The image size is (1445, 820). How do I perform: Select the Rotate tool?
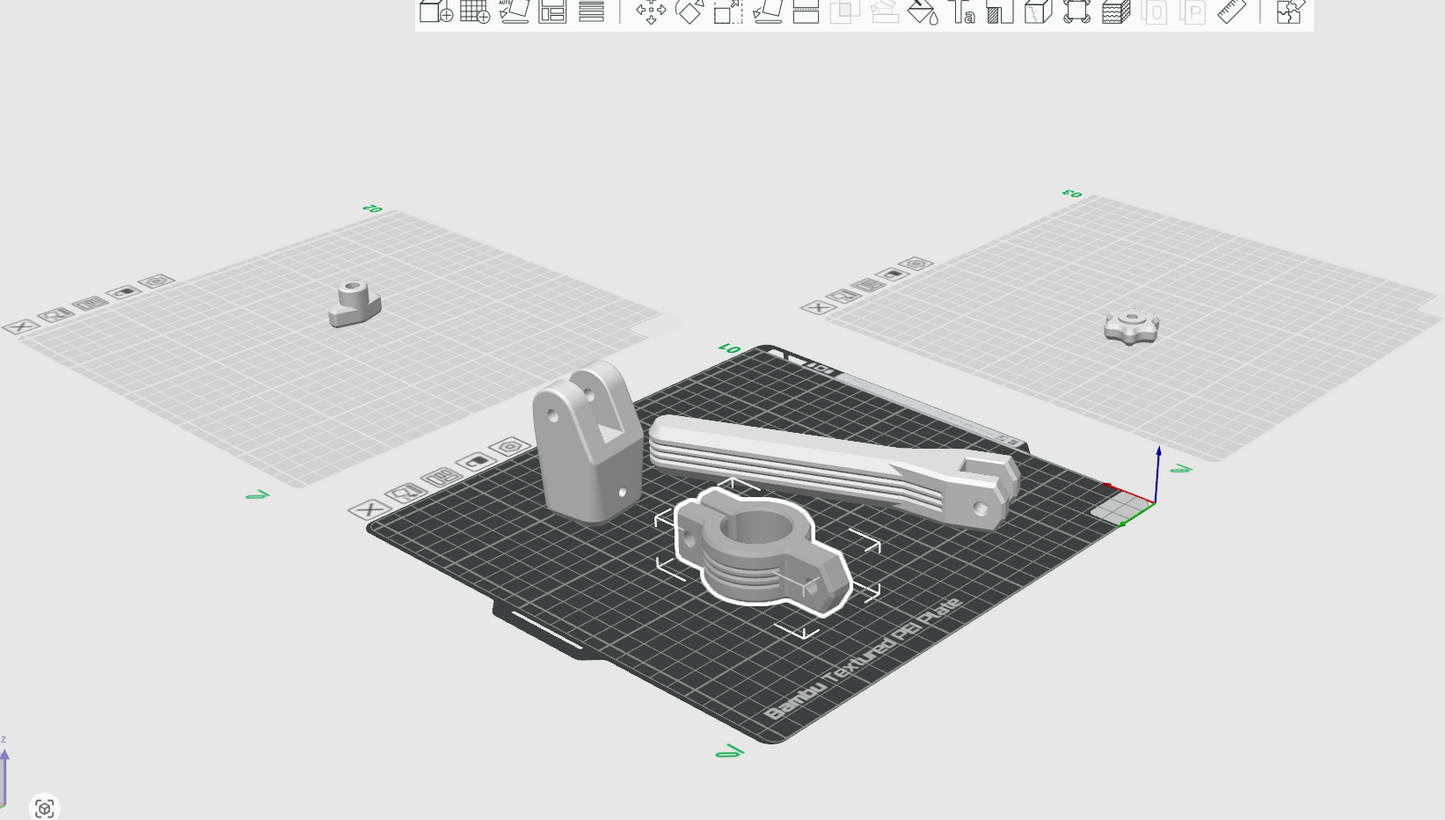689,12
